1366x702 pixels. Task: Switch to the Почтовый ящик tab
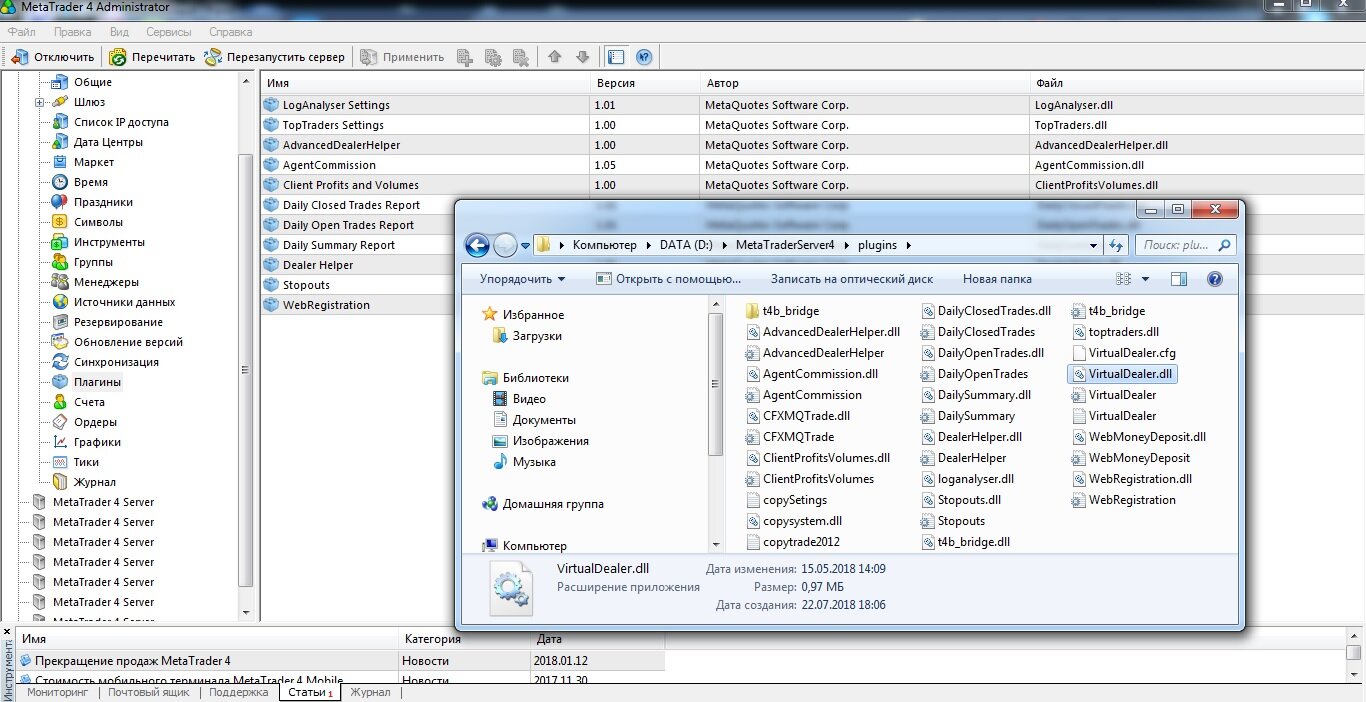click(147, 692)
